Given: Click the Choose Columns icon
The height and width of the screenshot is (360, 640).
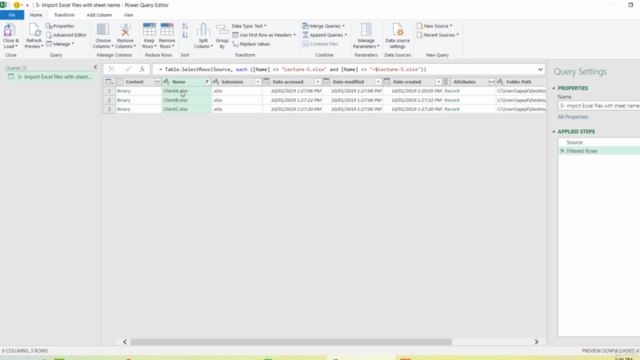Looking at the screenshot, I should pos(103,30).
